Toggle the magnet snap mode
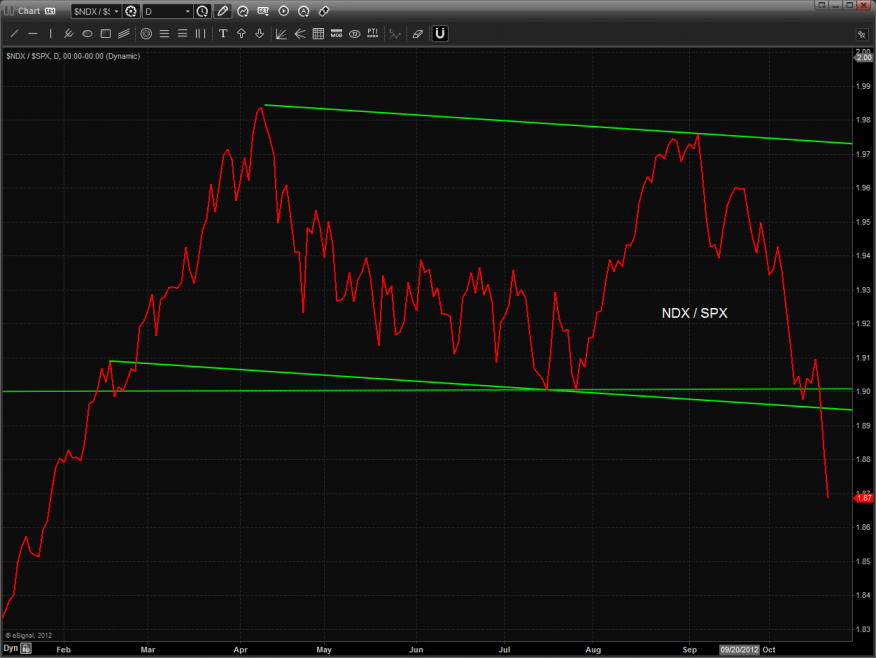 click(x=440, y=34)
